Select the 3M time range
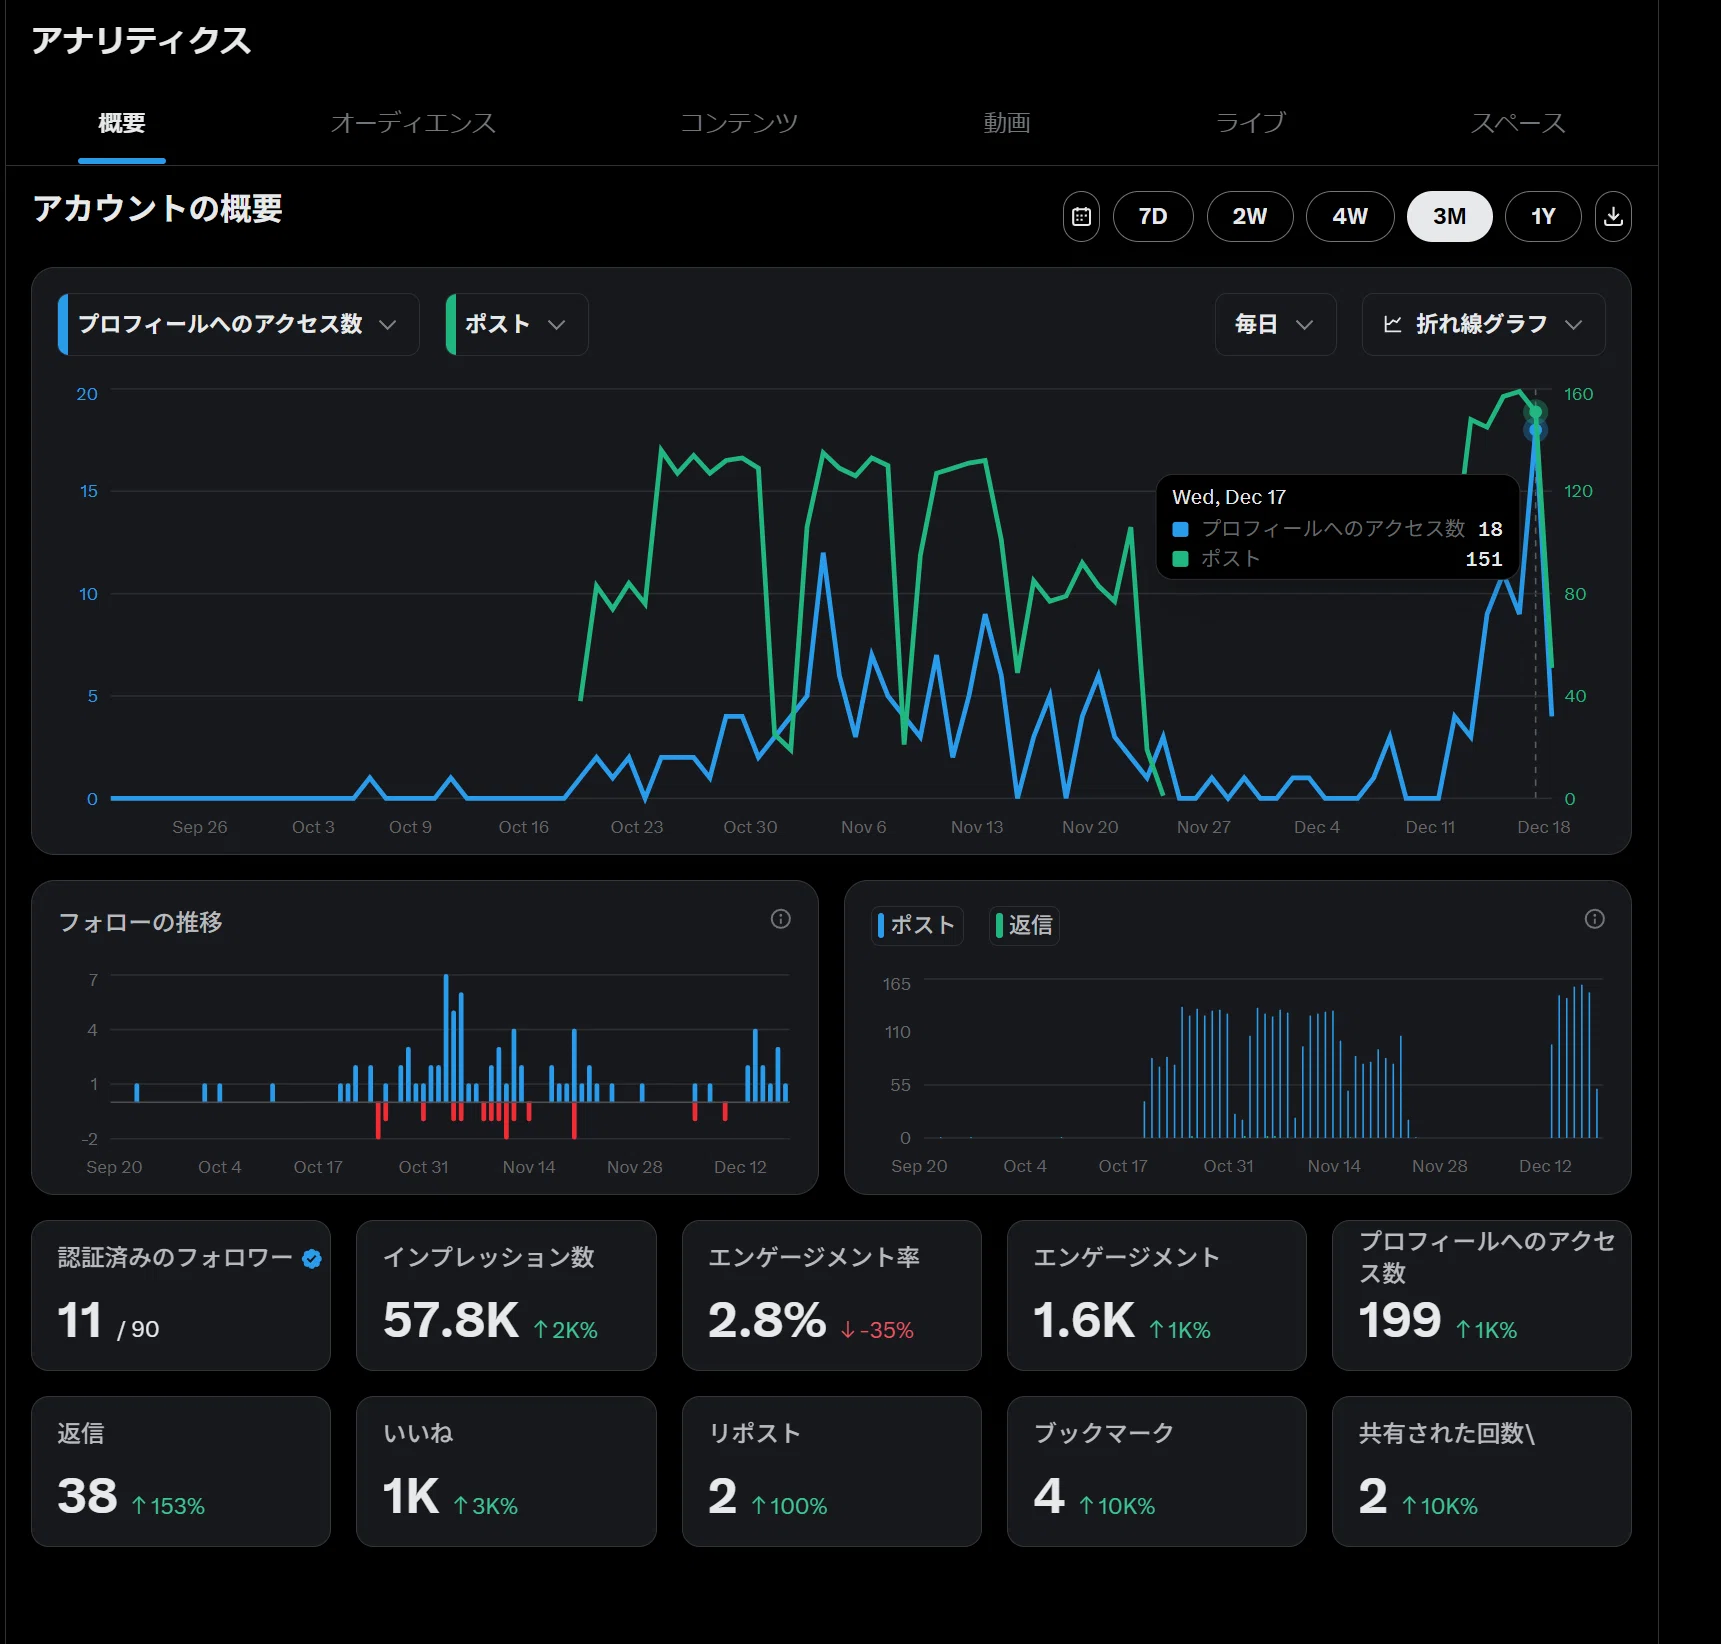 [x=1449, y=216]
